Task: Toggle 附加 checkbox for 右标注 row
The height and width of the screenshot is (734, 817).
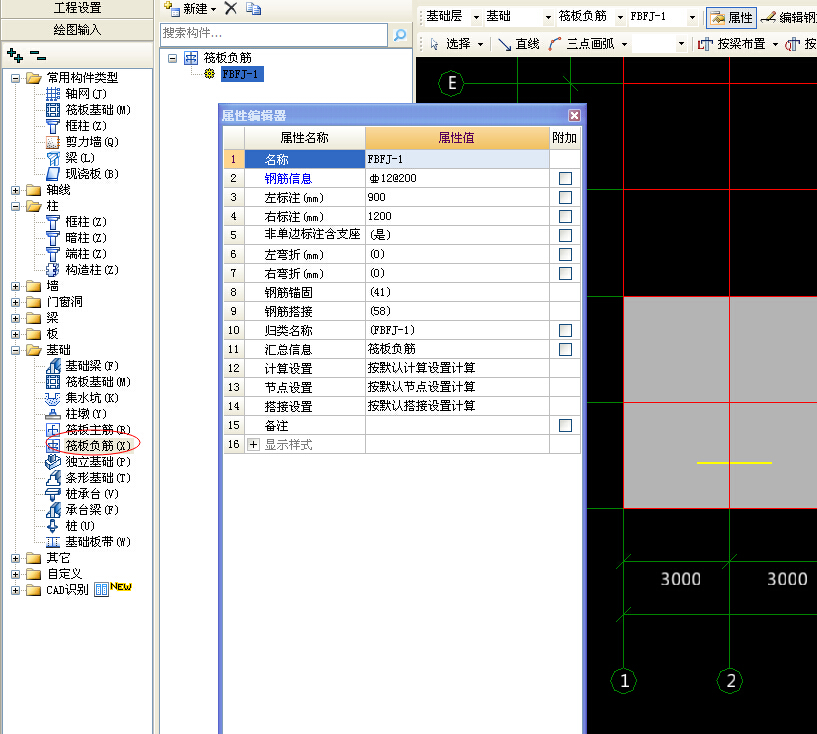Action: click(565, 217)
